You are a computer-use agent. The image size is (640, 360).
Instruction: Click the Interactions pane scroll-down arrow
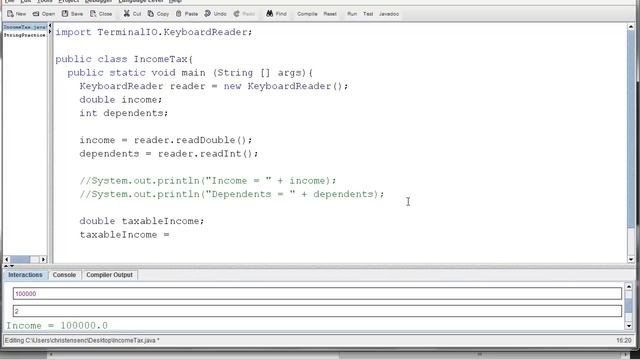629,326
